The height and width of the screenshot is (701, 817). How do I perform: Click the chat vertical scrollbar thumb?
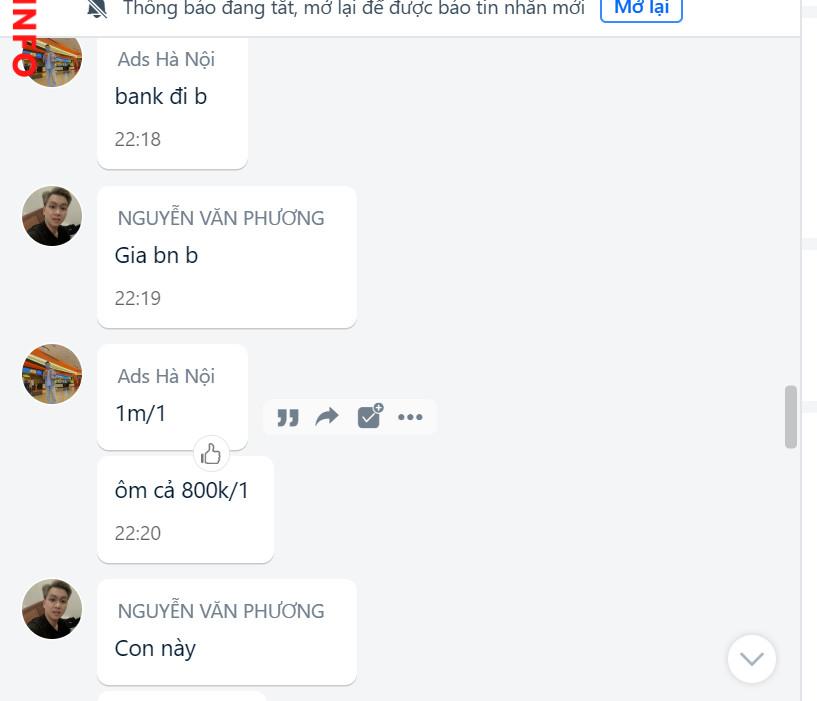pos(791,417)
